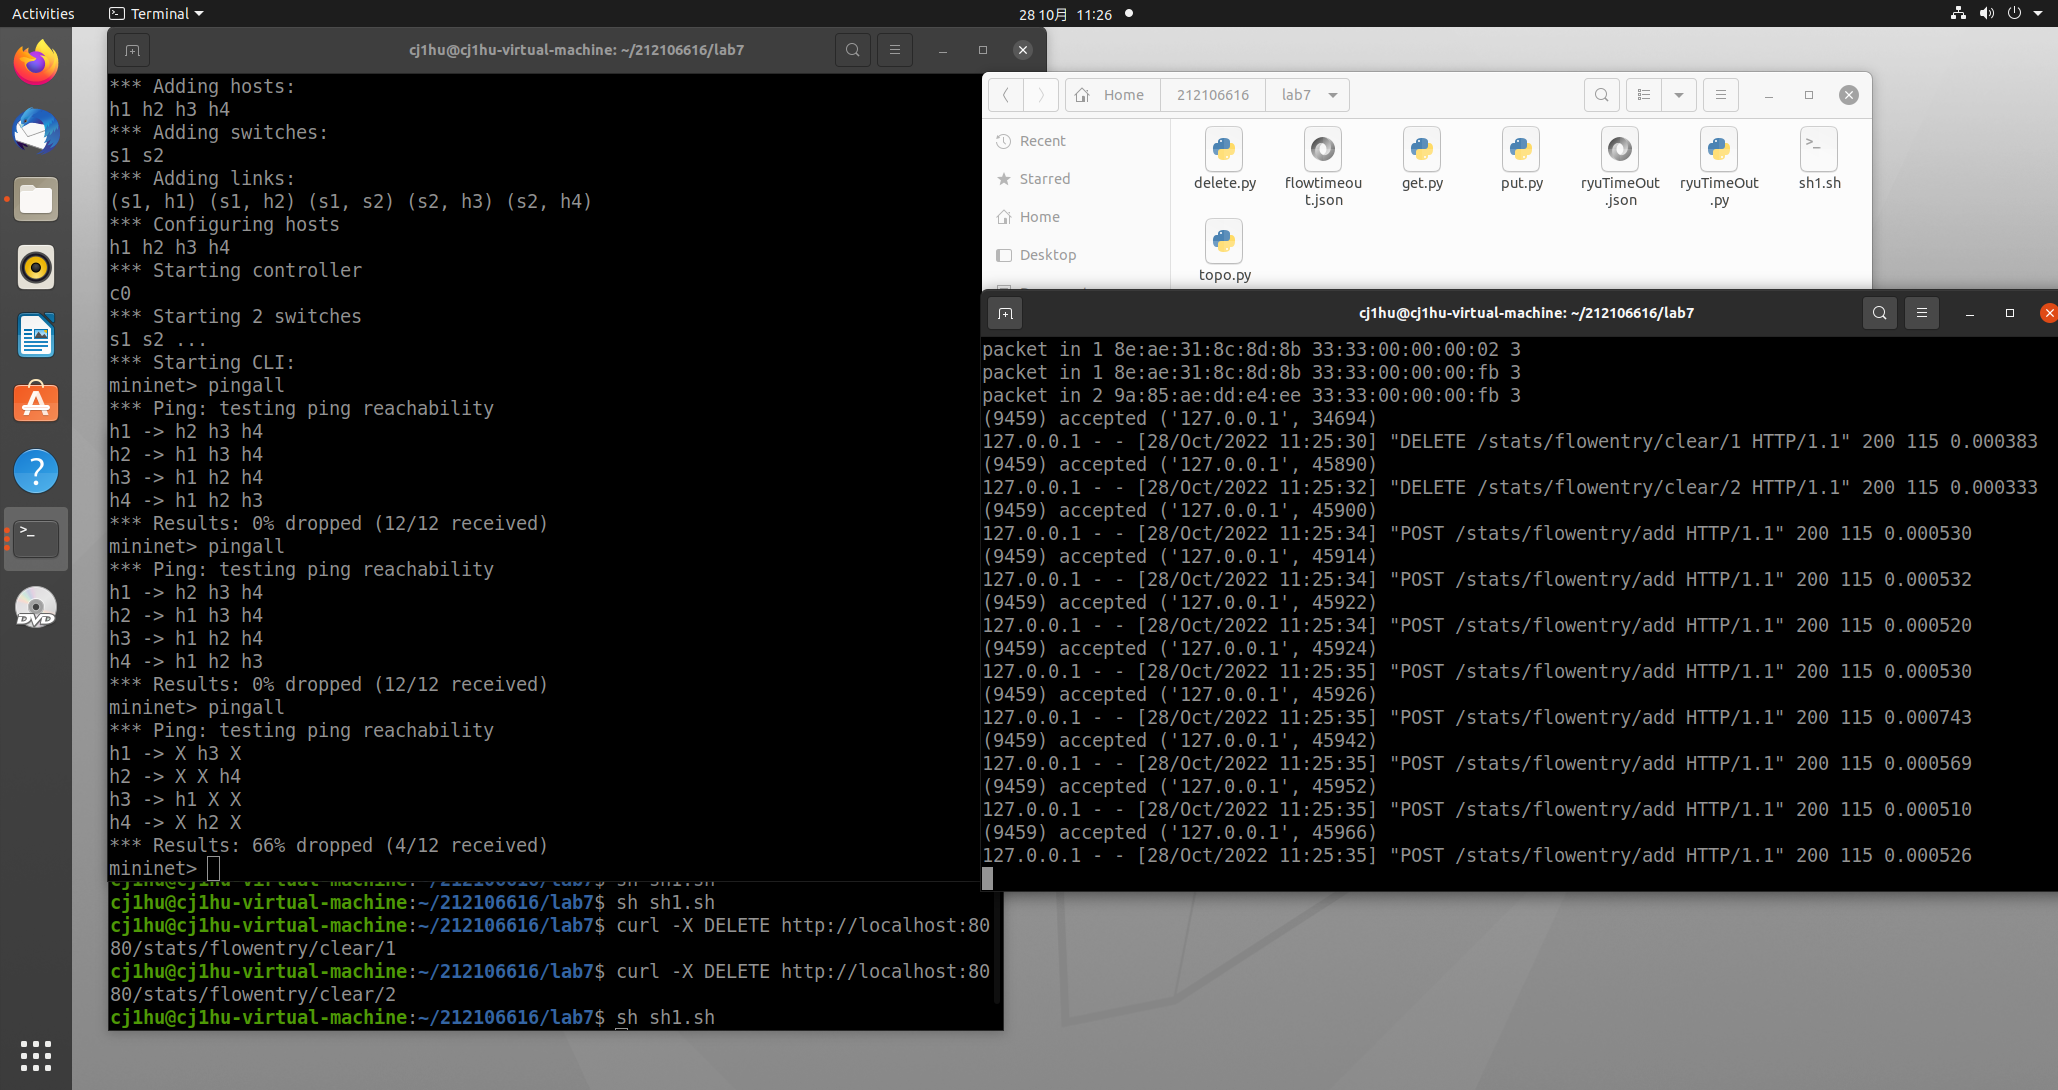Open Ubuntu Software from the dock
Viewport: 2058px width, 1090px height.
(36, 403)
